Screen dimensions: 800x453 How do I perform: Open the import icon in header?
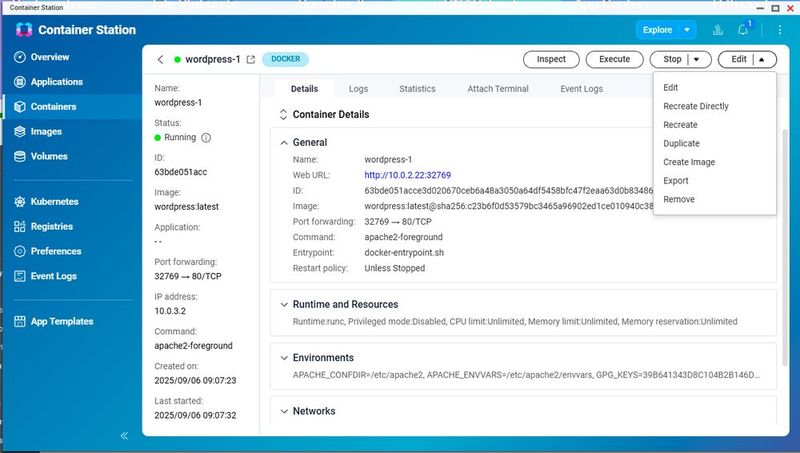point(718,30)
